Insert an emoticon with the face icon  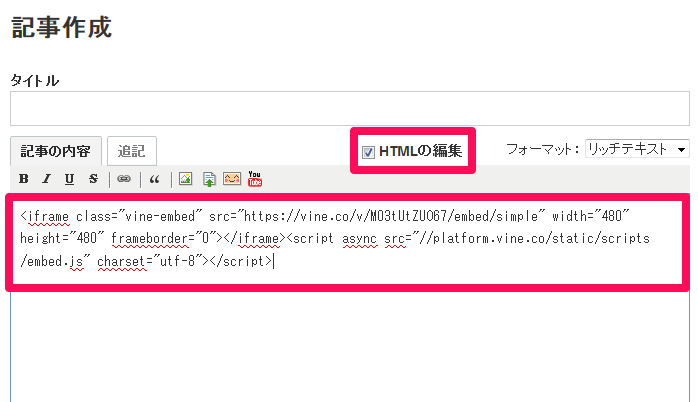(x=232, y=179)
